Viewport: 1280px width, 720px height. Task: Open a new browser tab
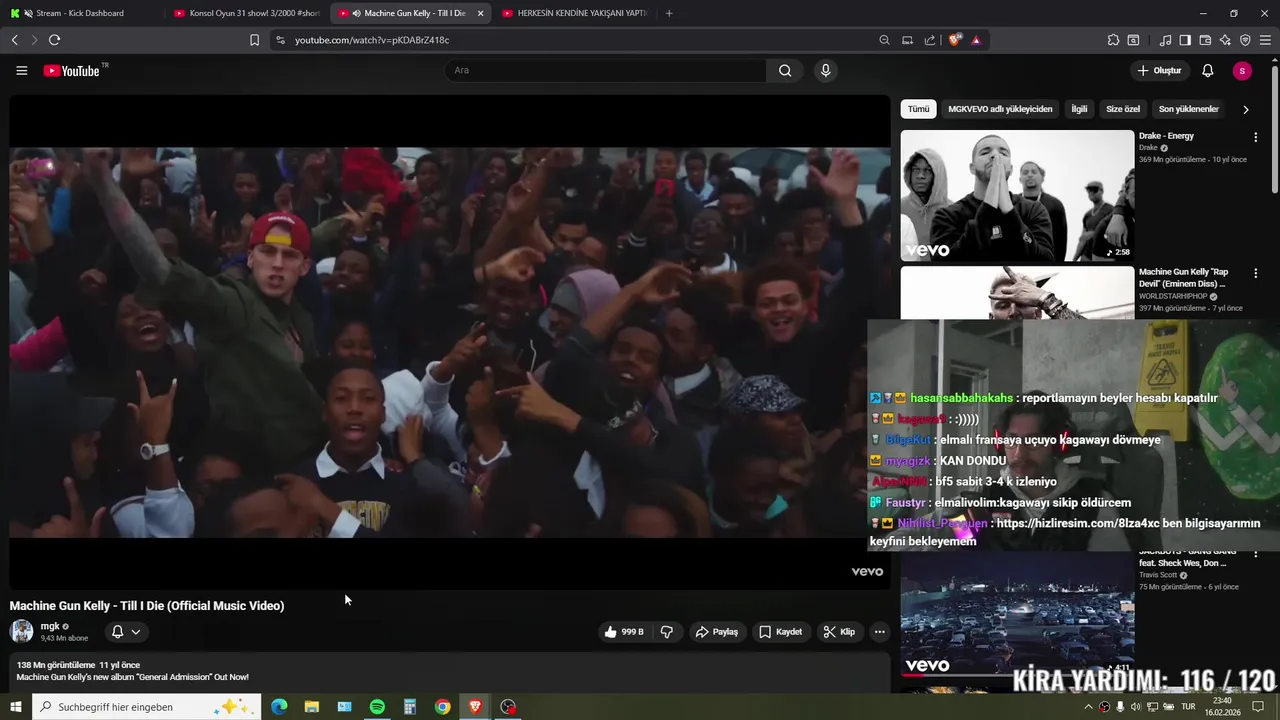click(x=669, y=13)
